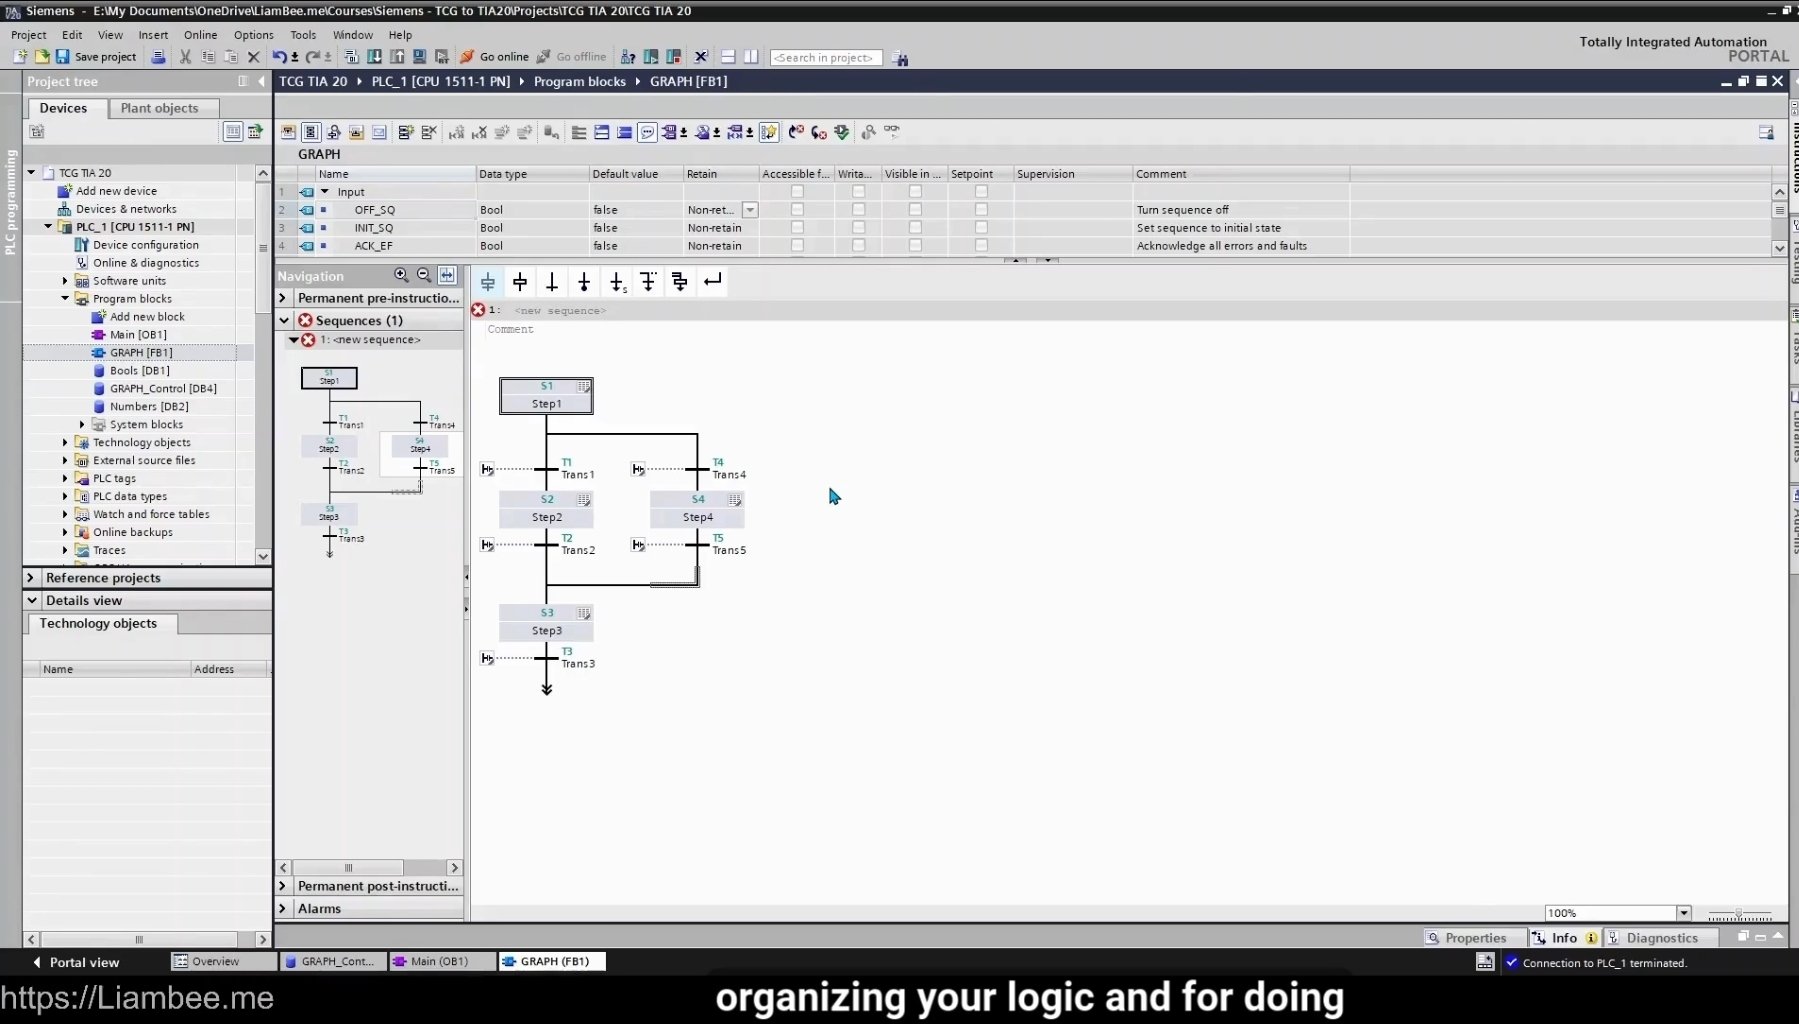Click zoom in icon in Navigation panel
This screenshot has width=1799, height=1024.
[x=401, y=275]
